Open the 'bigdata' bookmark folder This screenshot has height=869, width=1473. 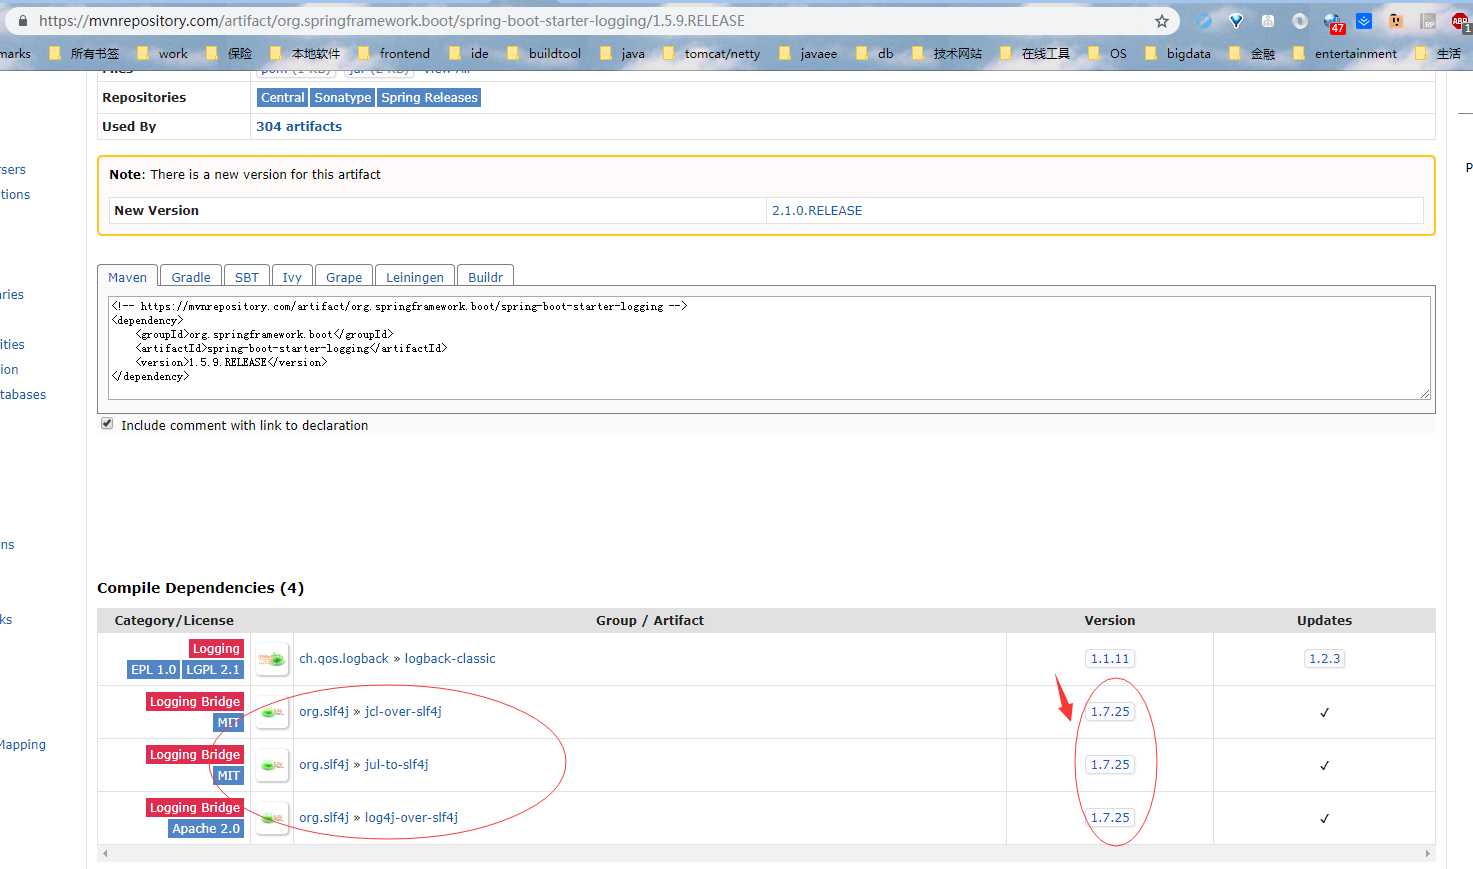(1178, 54)
